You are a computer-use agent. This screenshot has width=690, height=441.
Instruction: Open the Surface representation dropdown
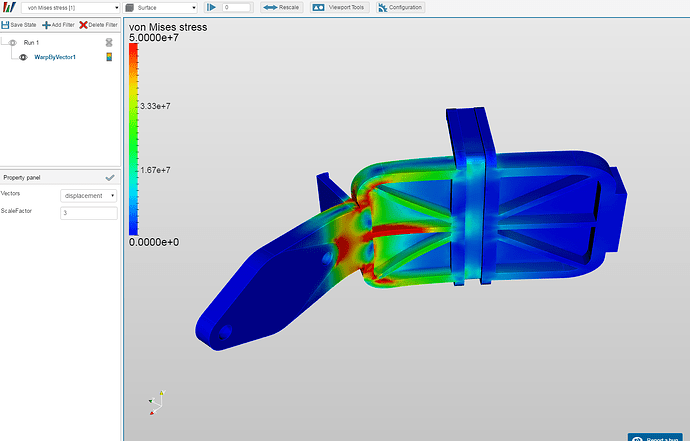point(160,7)
